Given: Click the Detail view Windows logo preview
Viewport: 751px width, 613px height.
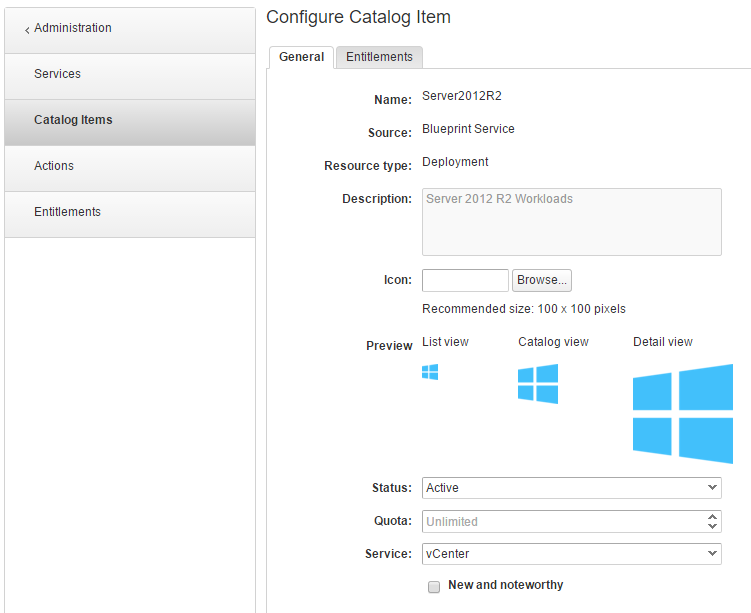Looking at the screenshot, I should (x=683, y=413).
